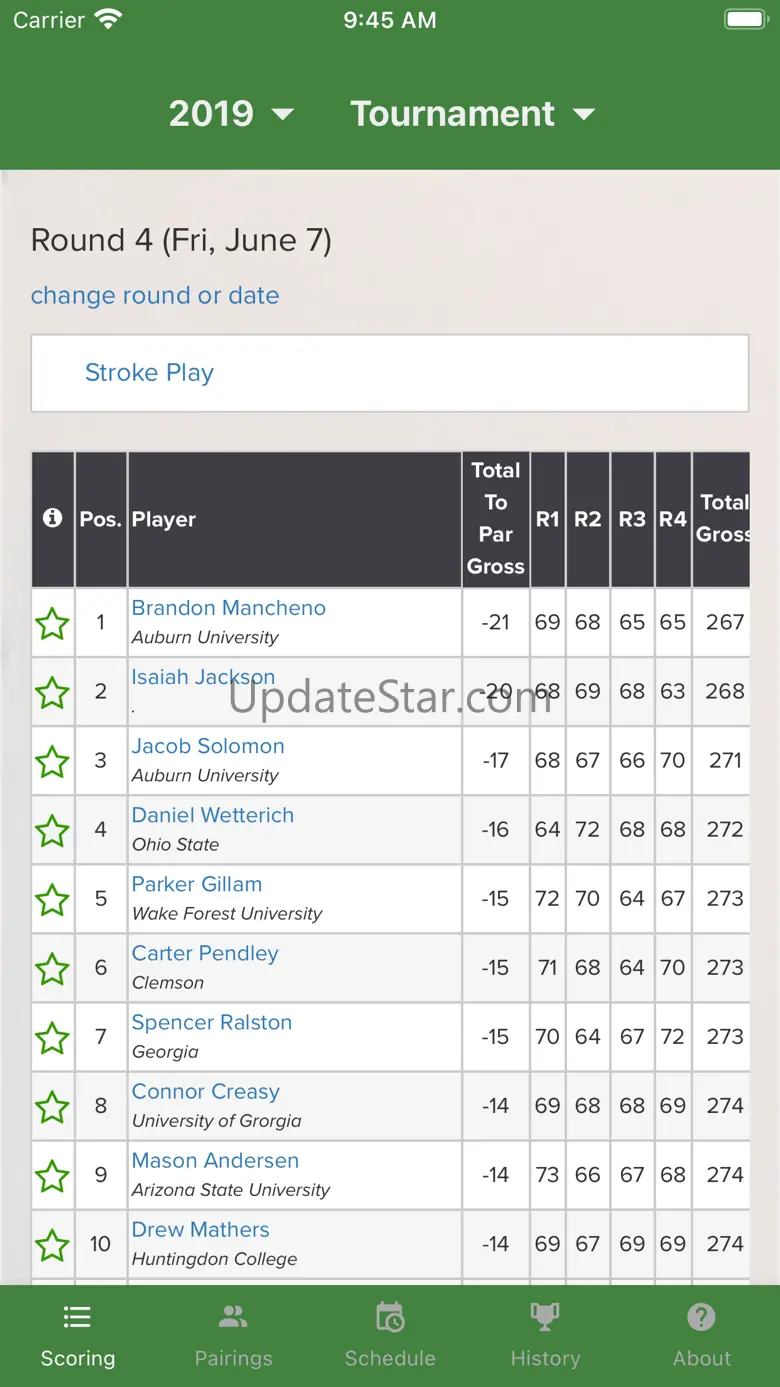Tap the History trophy icon

[545, 1318]
